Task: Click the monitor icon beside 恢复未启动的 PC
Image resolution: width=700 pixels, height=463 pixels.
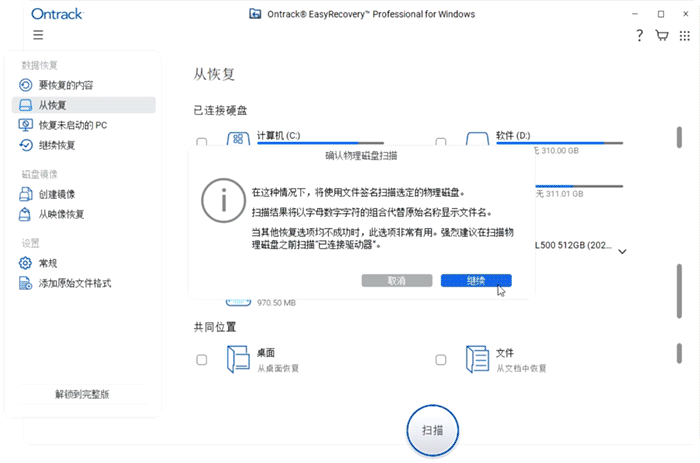Action: (x=25, y=125)
